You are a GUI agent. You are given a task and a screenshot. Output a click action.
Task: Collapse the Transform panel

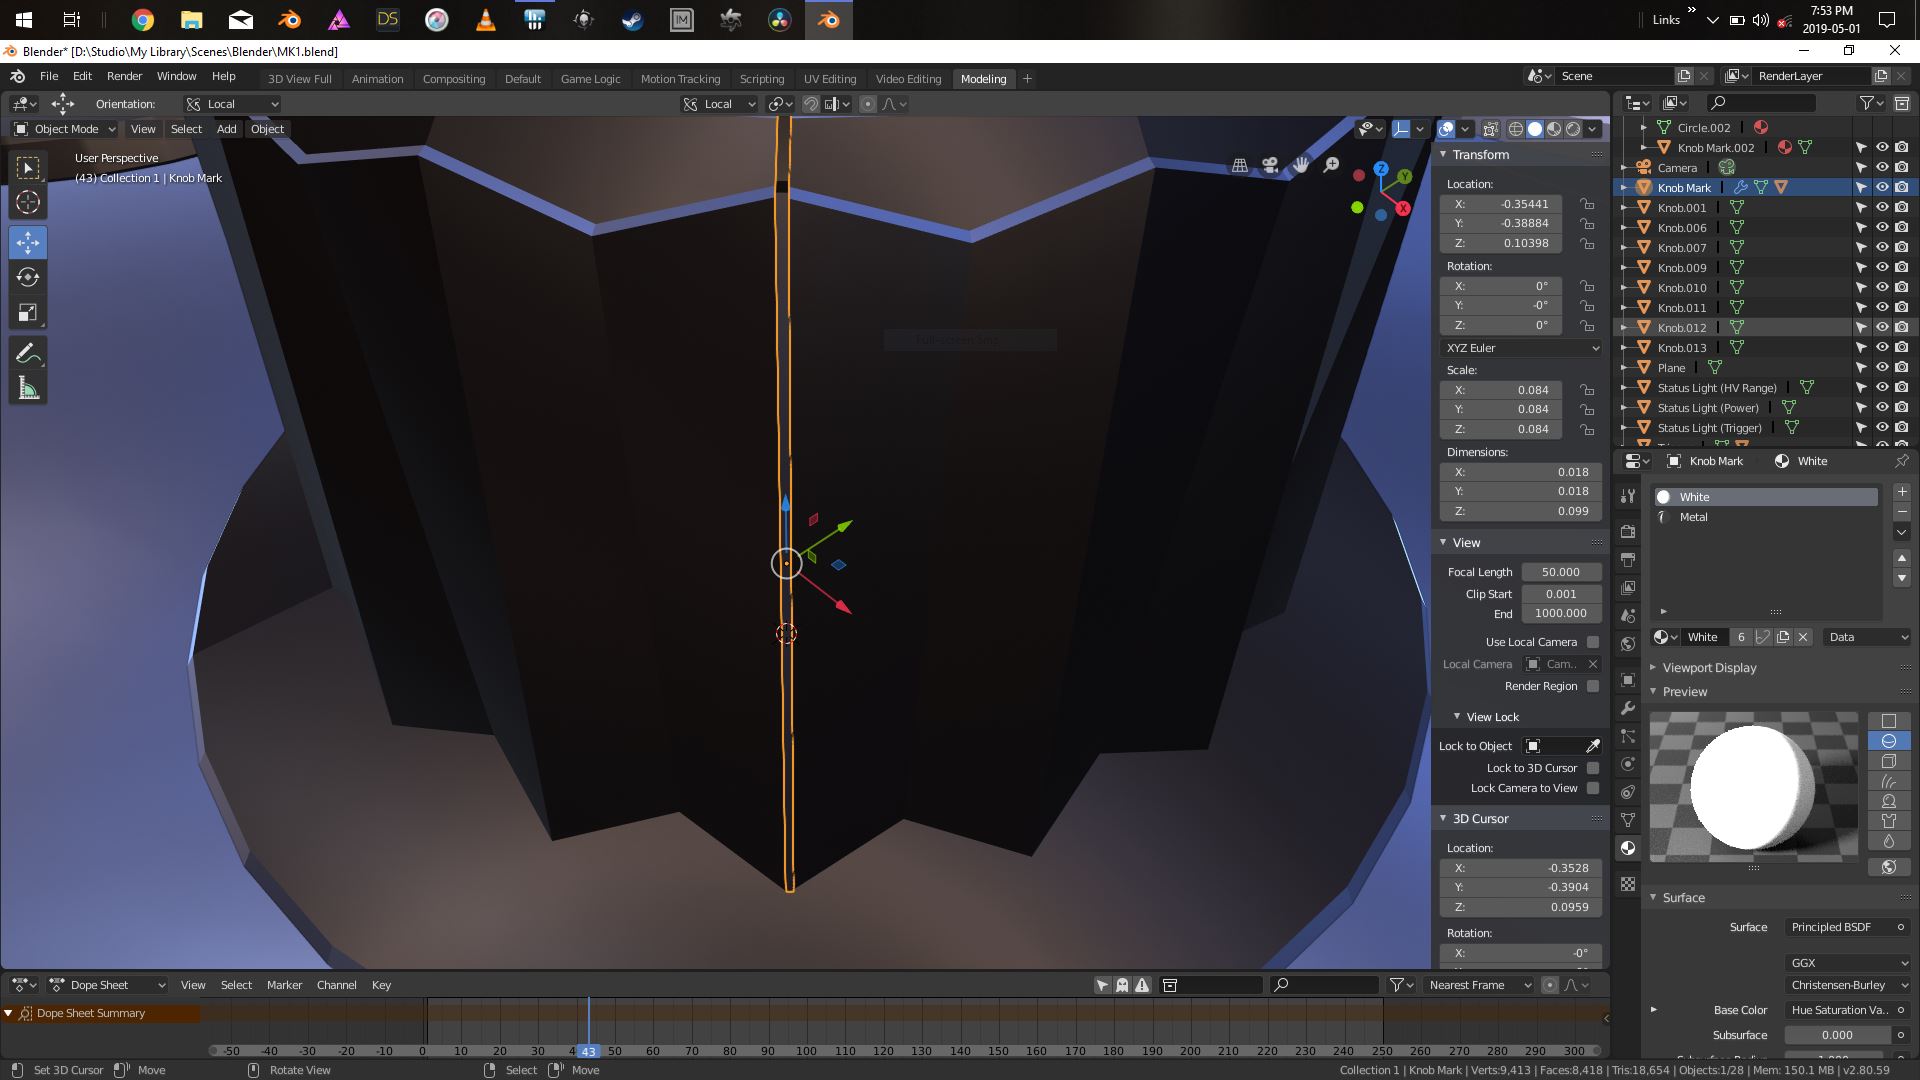click(1480, 155)
